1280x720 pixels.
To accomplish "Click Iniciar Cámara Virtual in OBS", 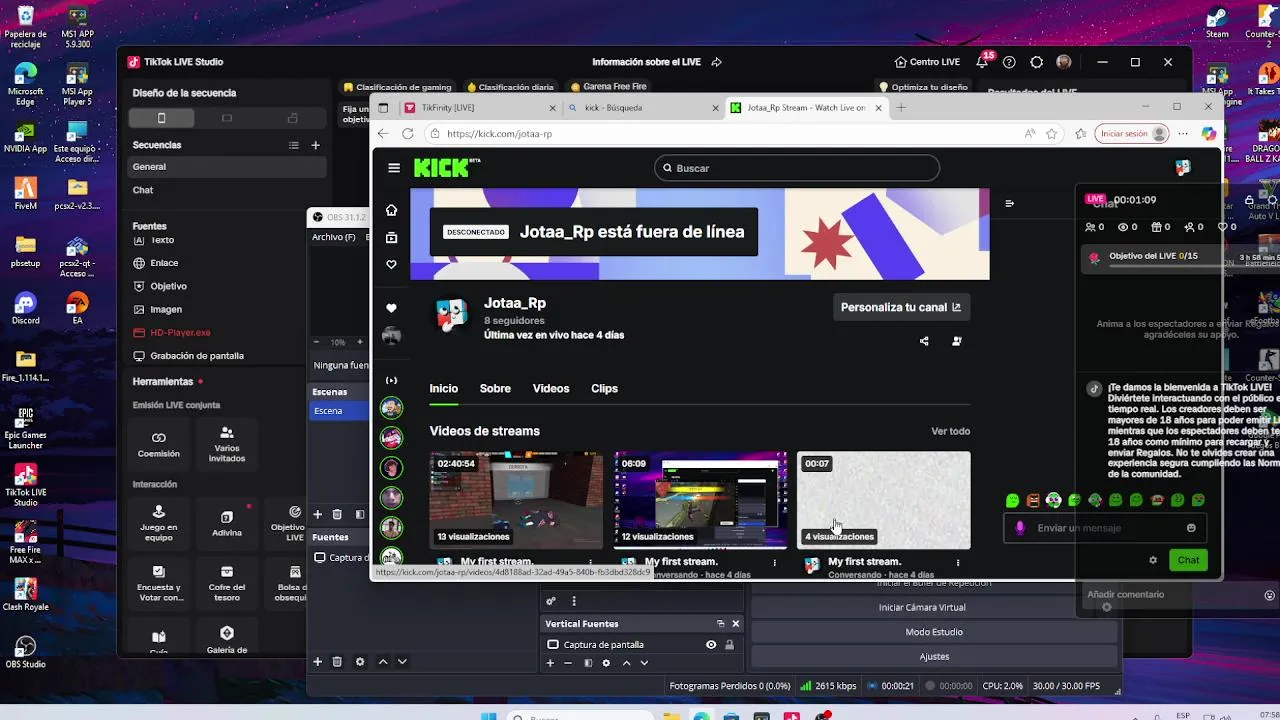I will pyautogui.click(x=934, y=607).
